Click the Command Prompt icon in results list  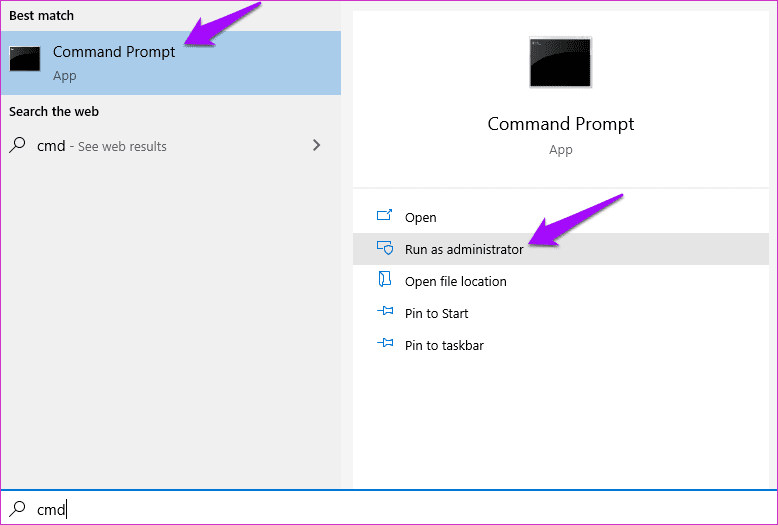(x=25, y=59)
